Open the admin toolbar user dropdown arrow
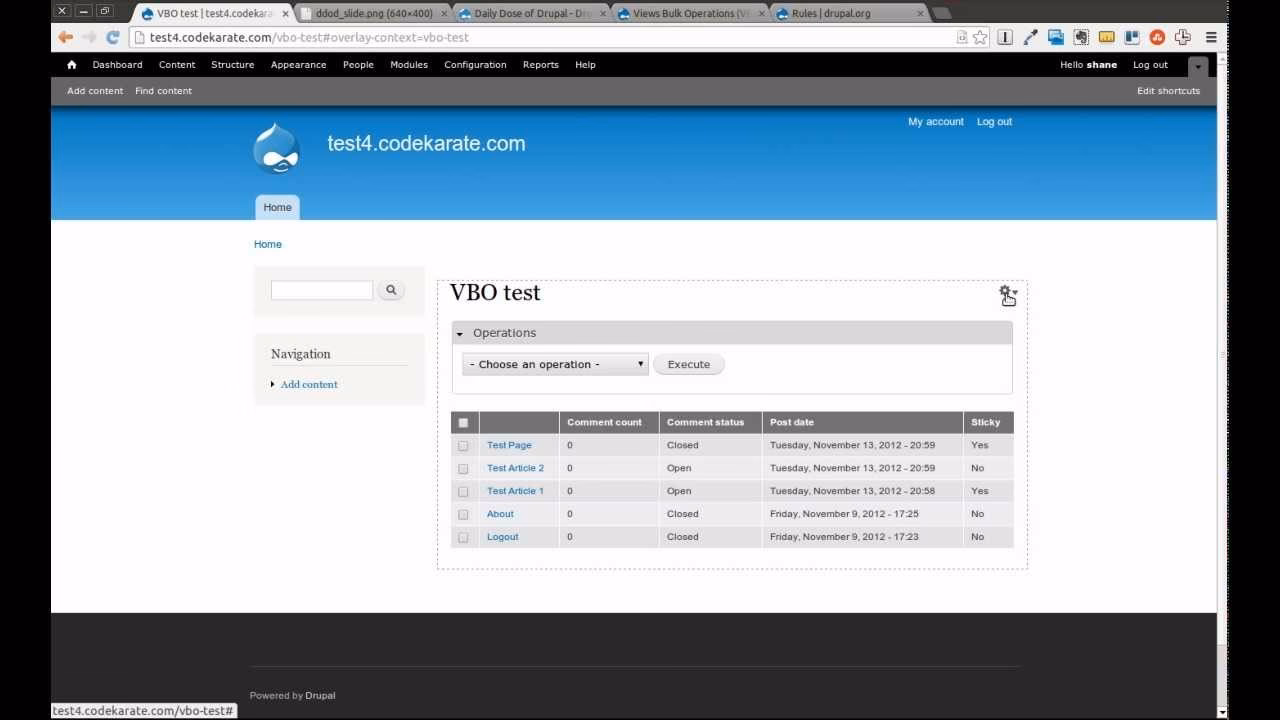Image resolution: width=1280 pixels, height=720 pixels. coord(1197,65)
